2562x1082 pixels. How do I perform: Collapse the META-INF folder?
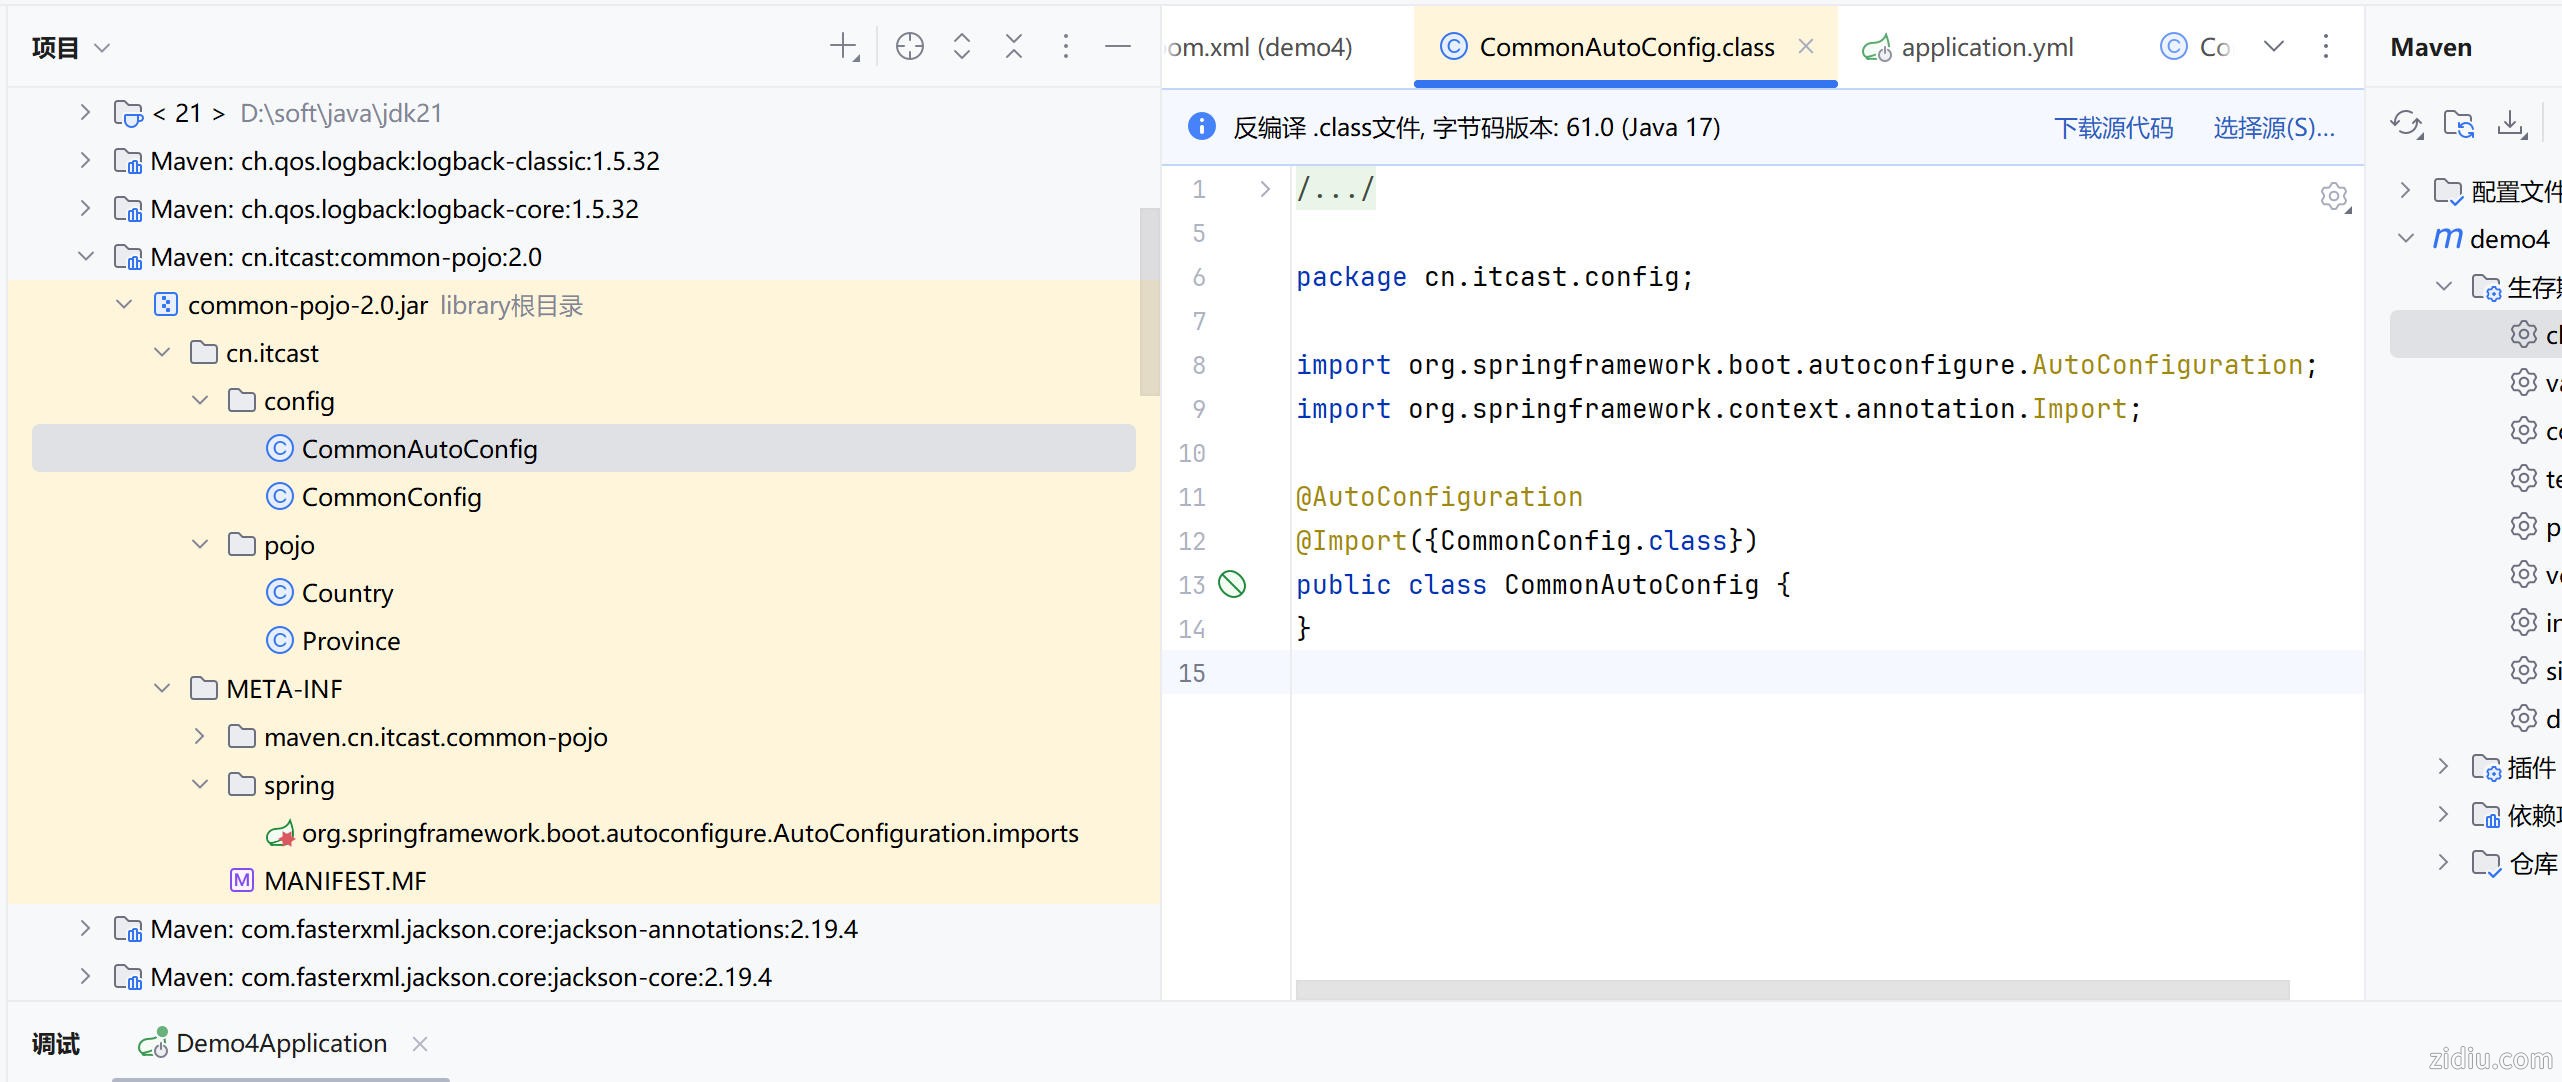point(162,689)
